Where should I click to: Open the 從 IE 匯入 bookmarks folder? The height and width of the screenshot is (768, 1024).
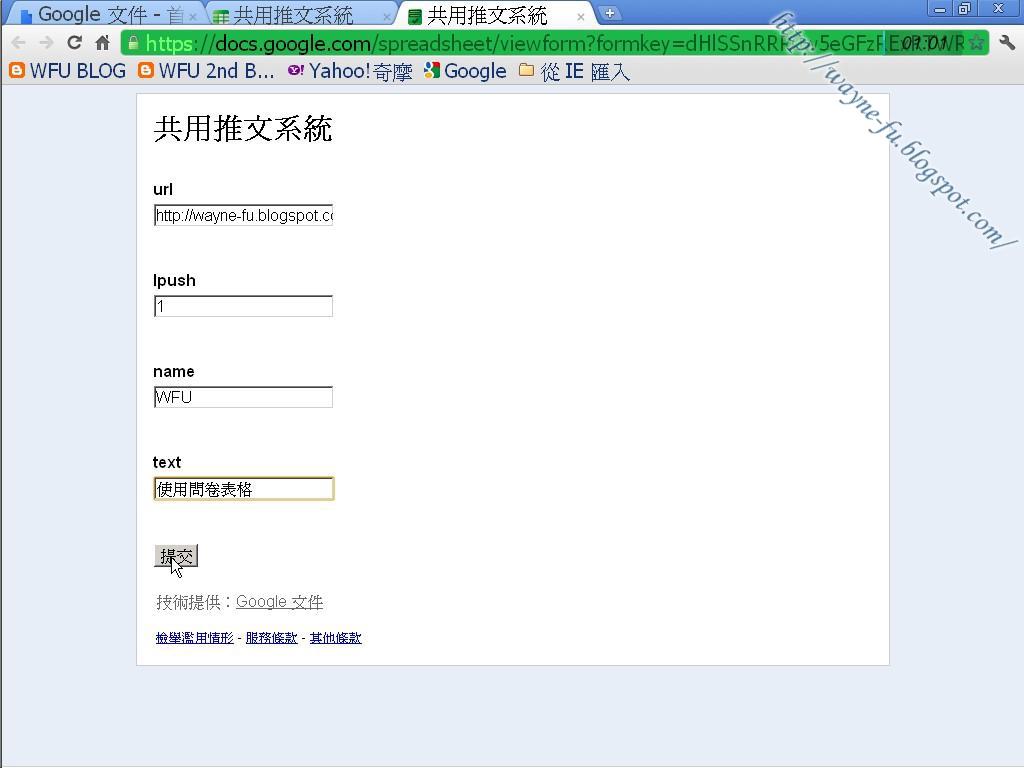pos(575,71)
